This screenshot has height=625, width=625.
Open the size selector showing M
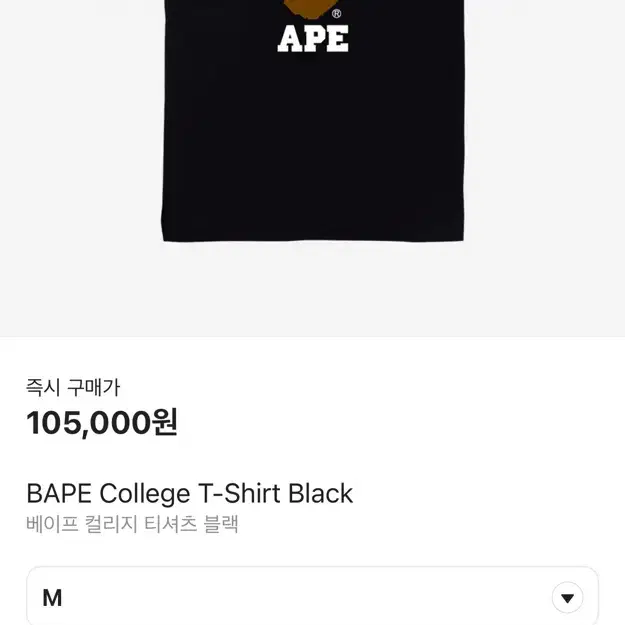[312, 596]
